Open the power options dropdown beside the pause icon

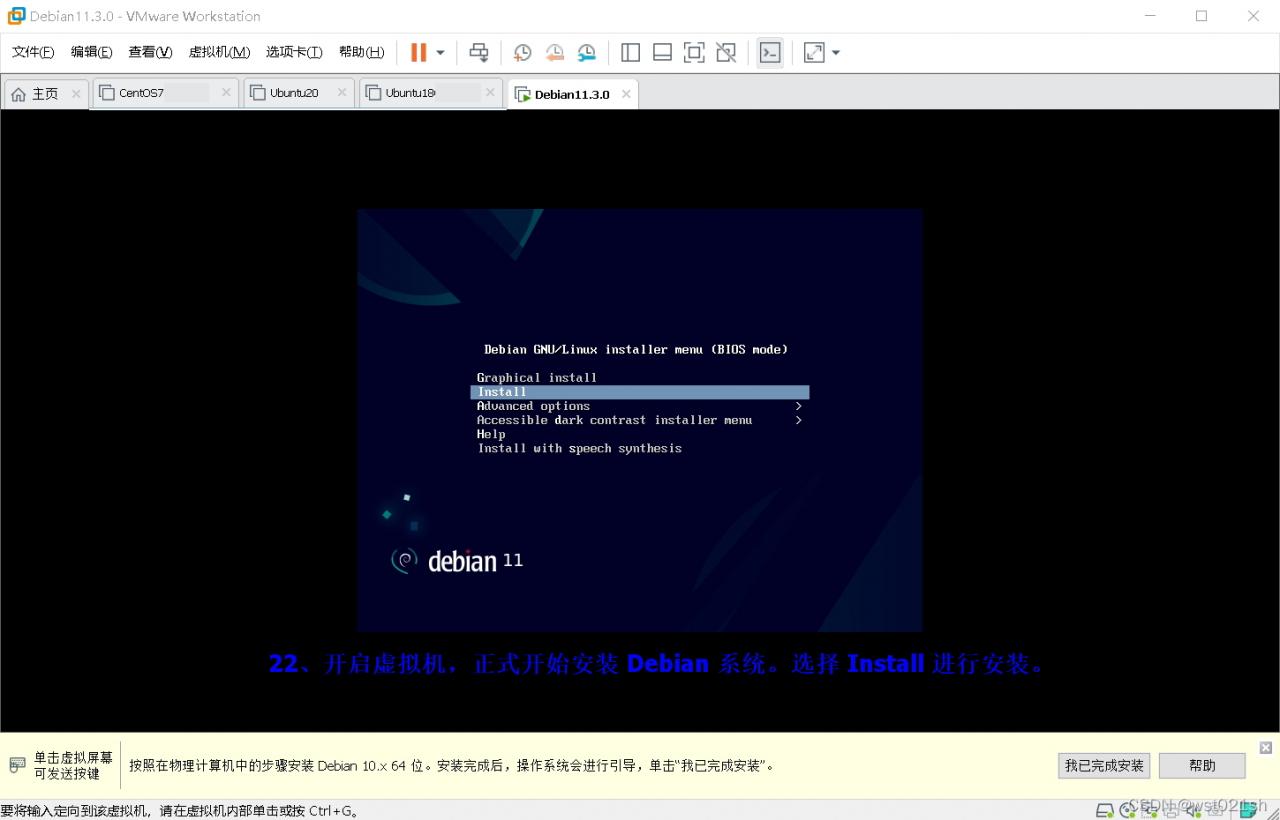[440, 52]
